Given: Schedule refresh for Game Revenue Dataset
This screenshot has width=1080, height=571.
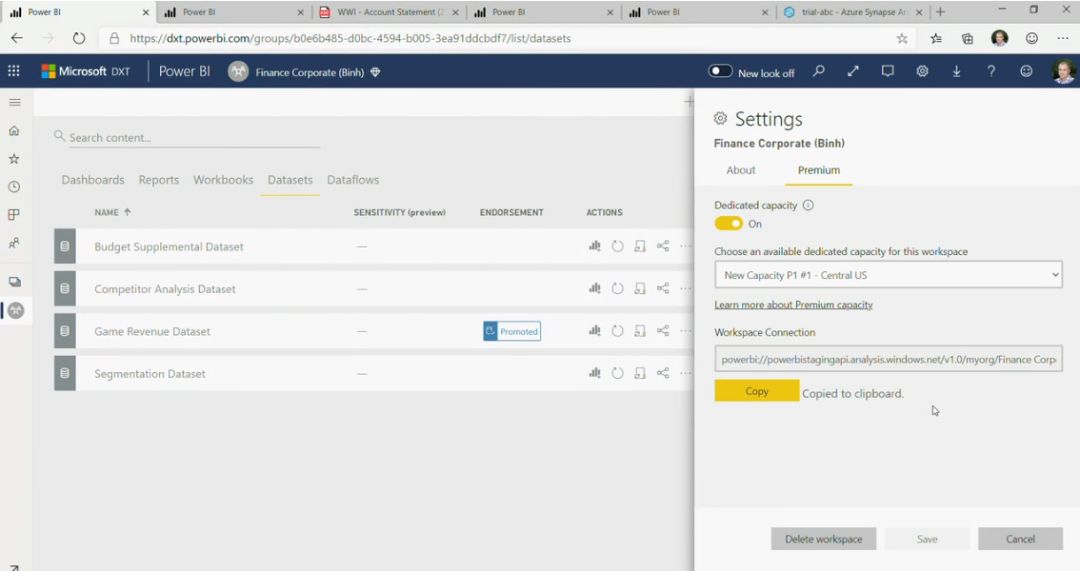Looking at the screenshot, I should point(640,331).
